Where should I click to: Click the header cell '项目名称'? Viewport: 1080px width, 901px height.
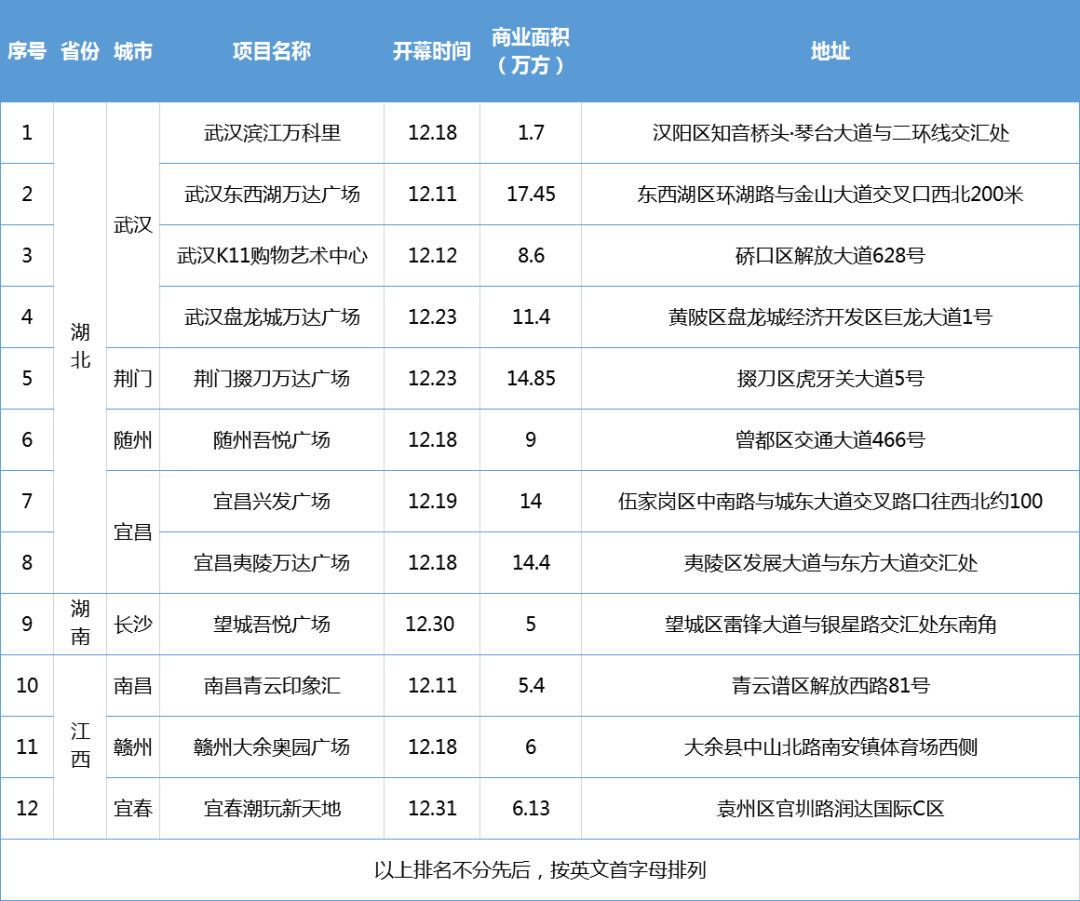tap(271, 51)
